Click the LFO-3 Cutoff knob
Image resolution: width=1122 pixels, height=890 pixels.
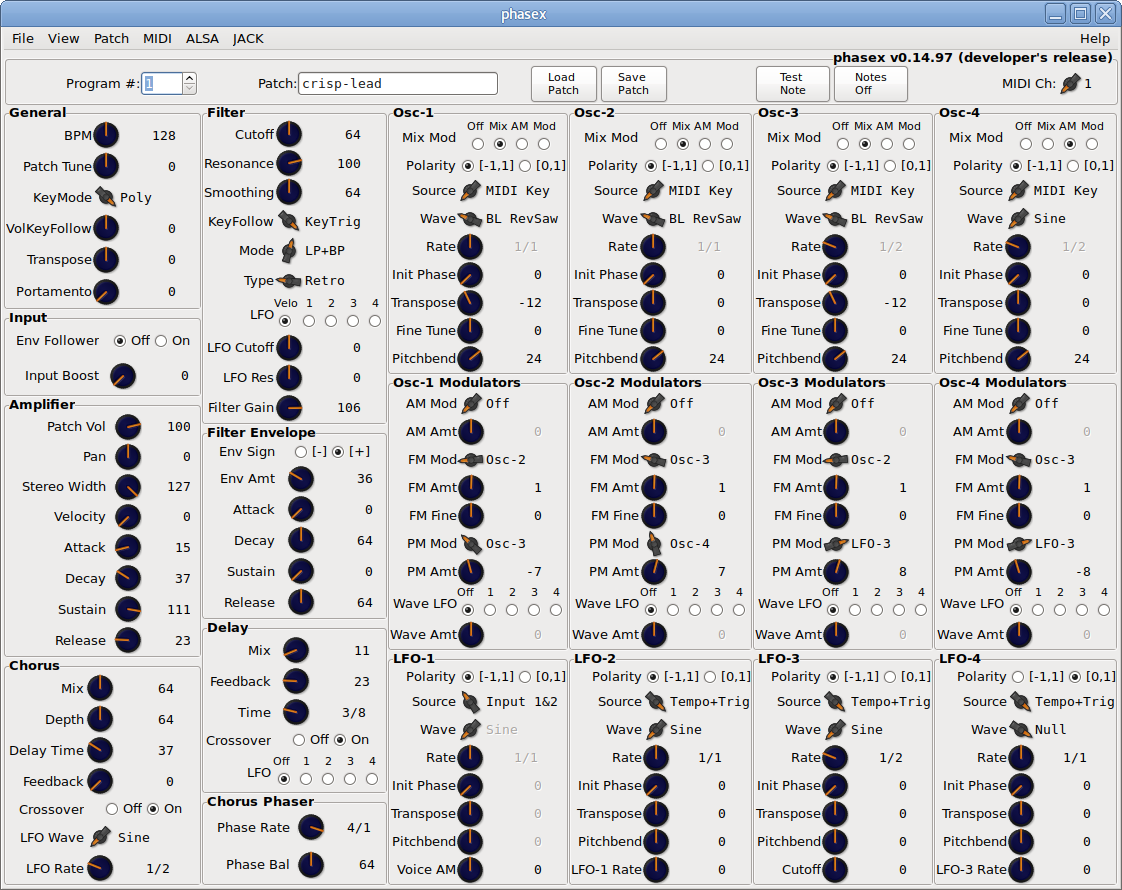(x=835, y=869)
